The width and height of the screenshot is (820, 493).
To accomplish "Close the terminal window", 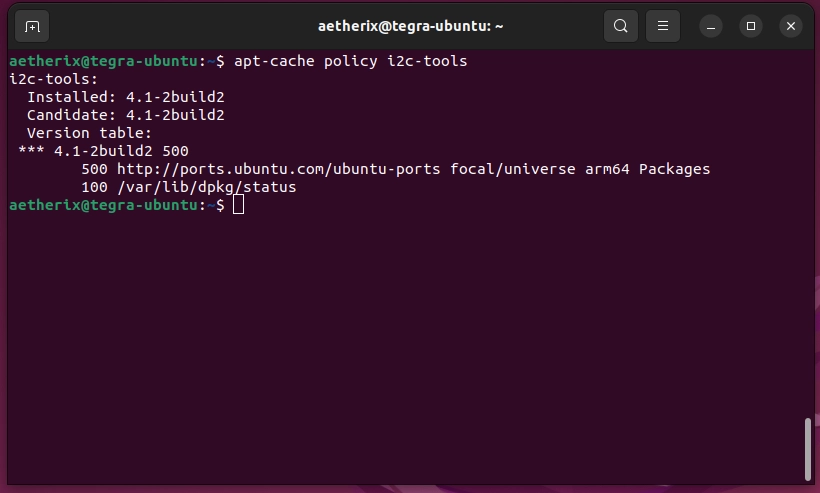I will [x=791, y=26].
